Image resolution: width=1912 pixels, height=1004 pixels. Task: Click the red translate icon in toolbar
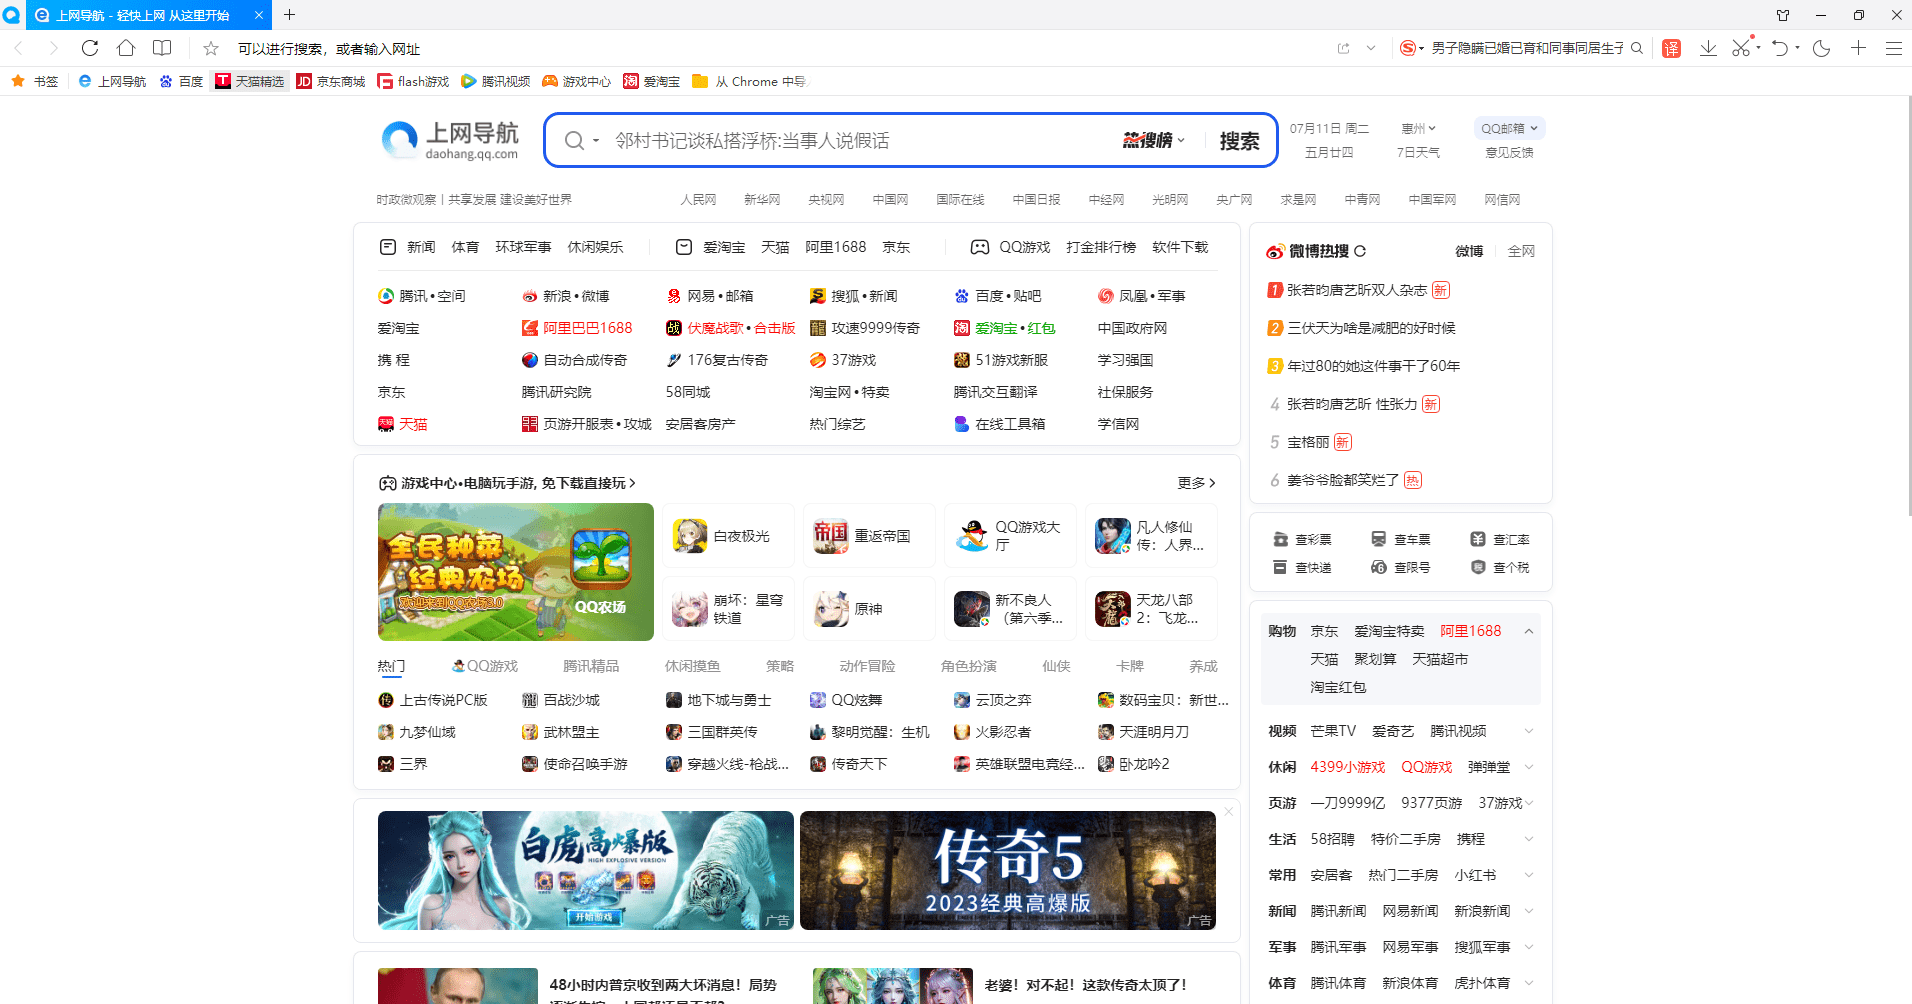point(1671,48)
